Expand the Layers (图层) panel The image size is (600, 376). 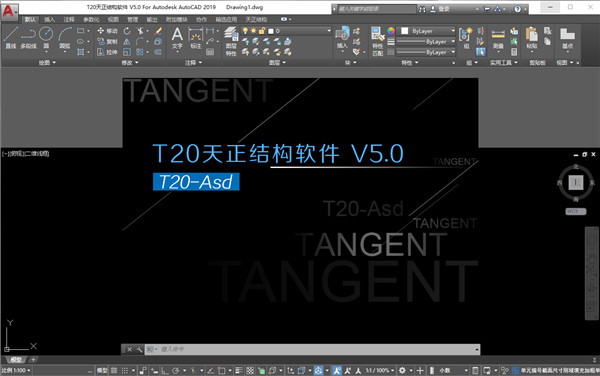click(x=277, y=62)
